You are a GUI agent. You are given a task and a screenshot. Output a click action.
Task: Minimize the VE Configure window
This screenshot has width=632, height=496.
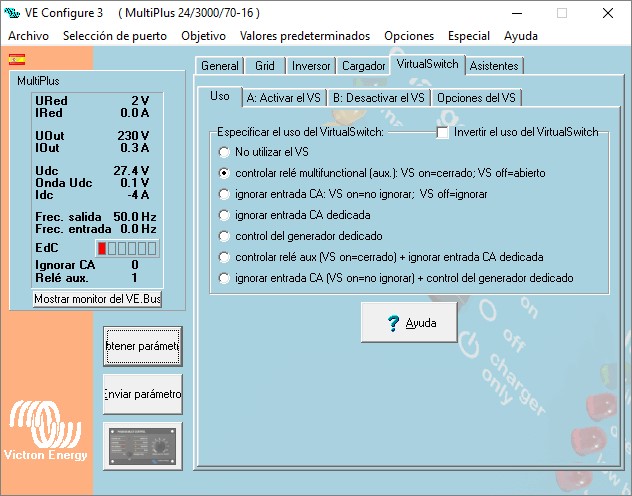coord(517,13)
